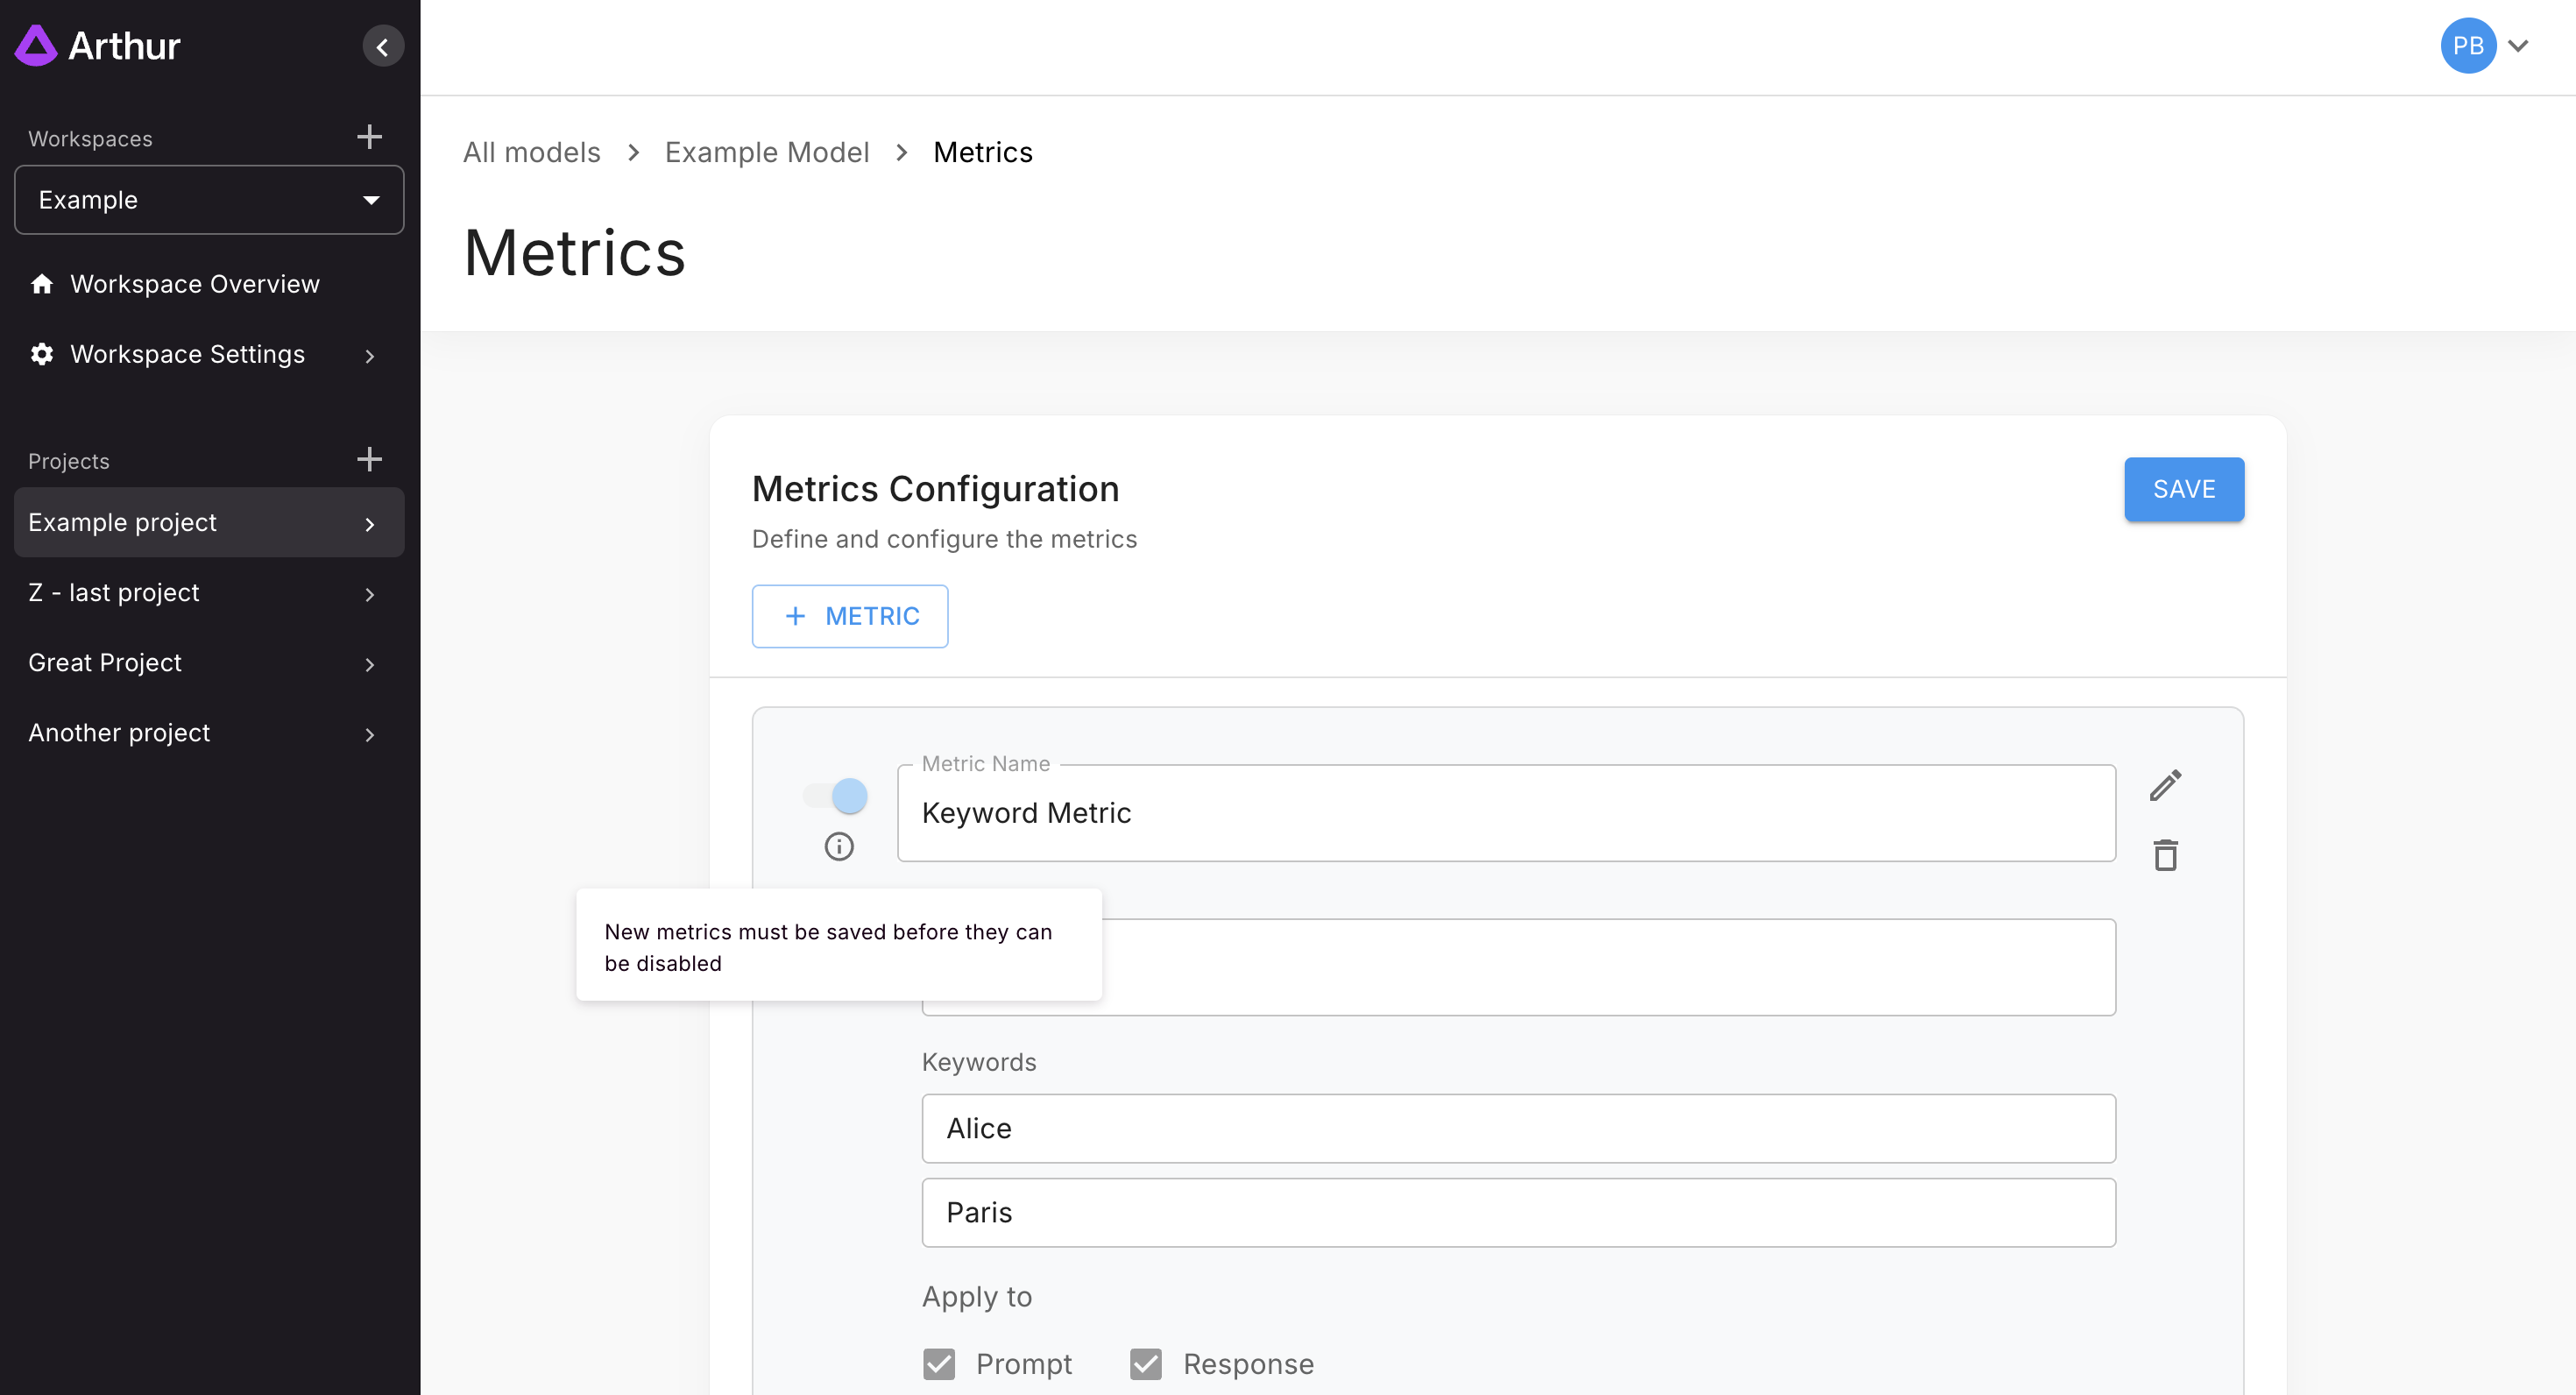Open the Example workspace dropdown

click(x=209, y=200)
